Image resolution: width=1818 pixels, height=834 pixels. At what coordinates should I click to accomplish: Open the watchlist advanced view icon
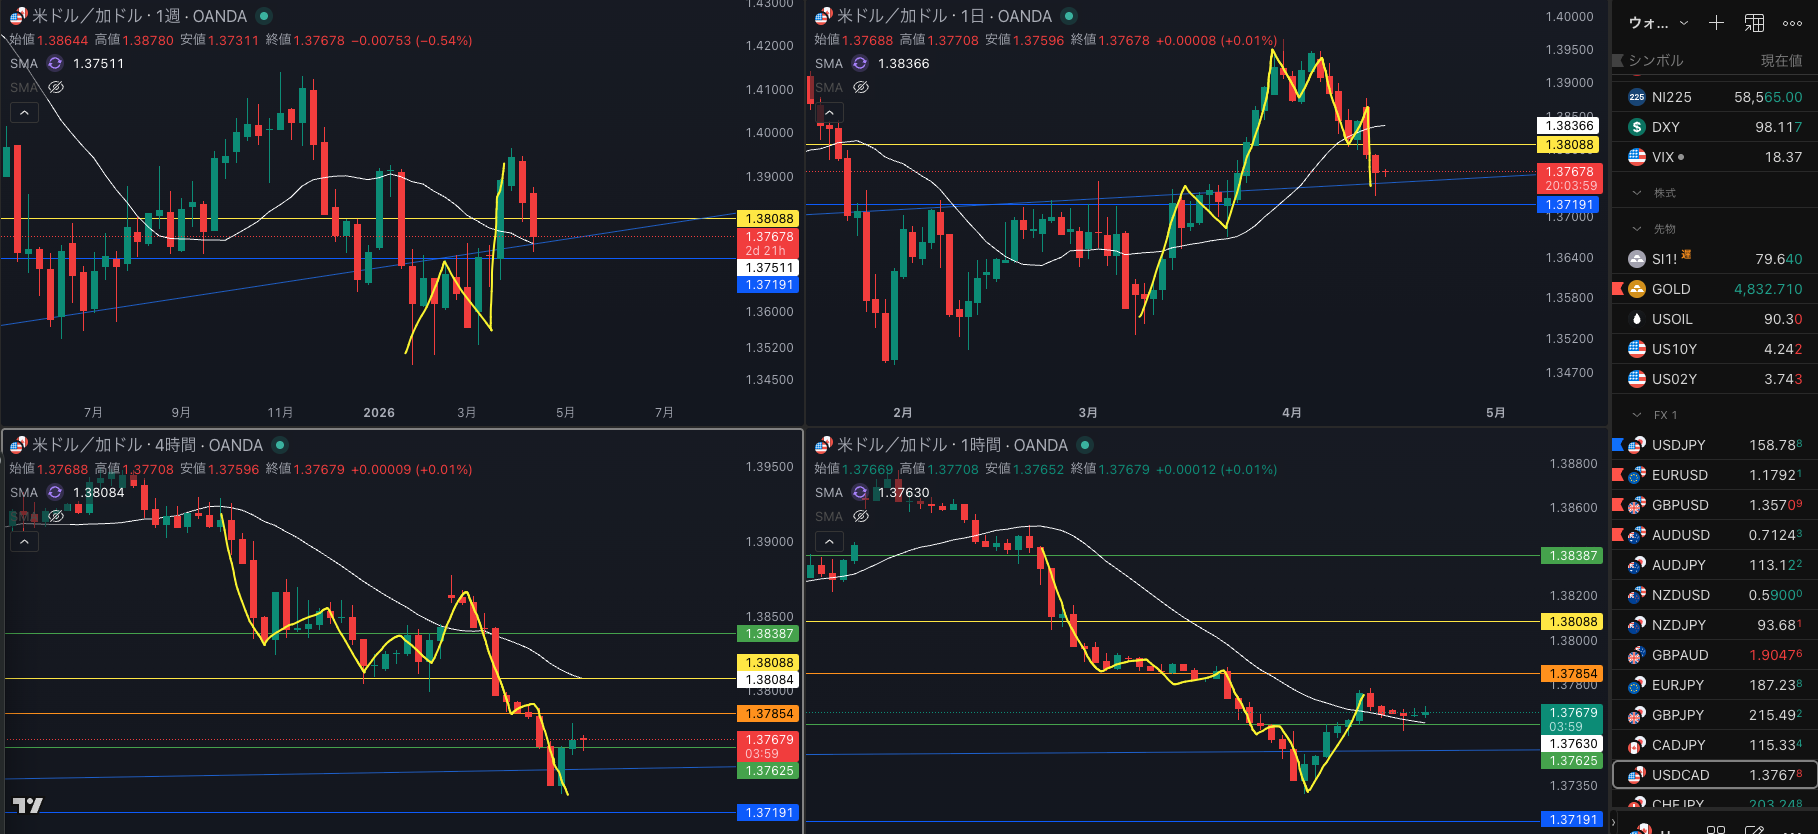point(1754,23)
